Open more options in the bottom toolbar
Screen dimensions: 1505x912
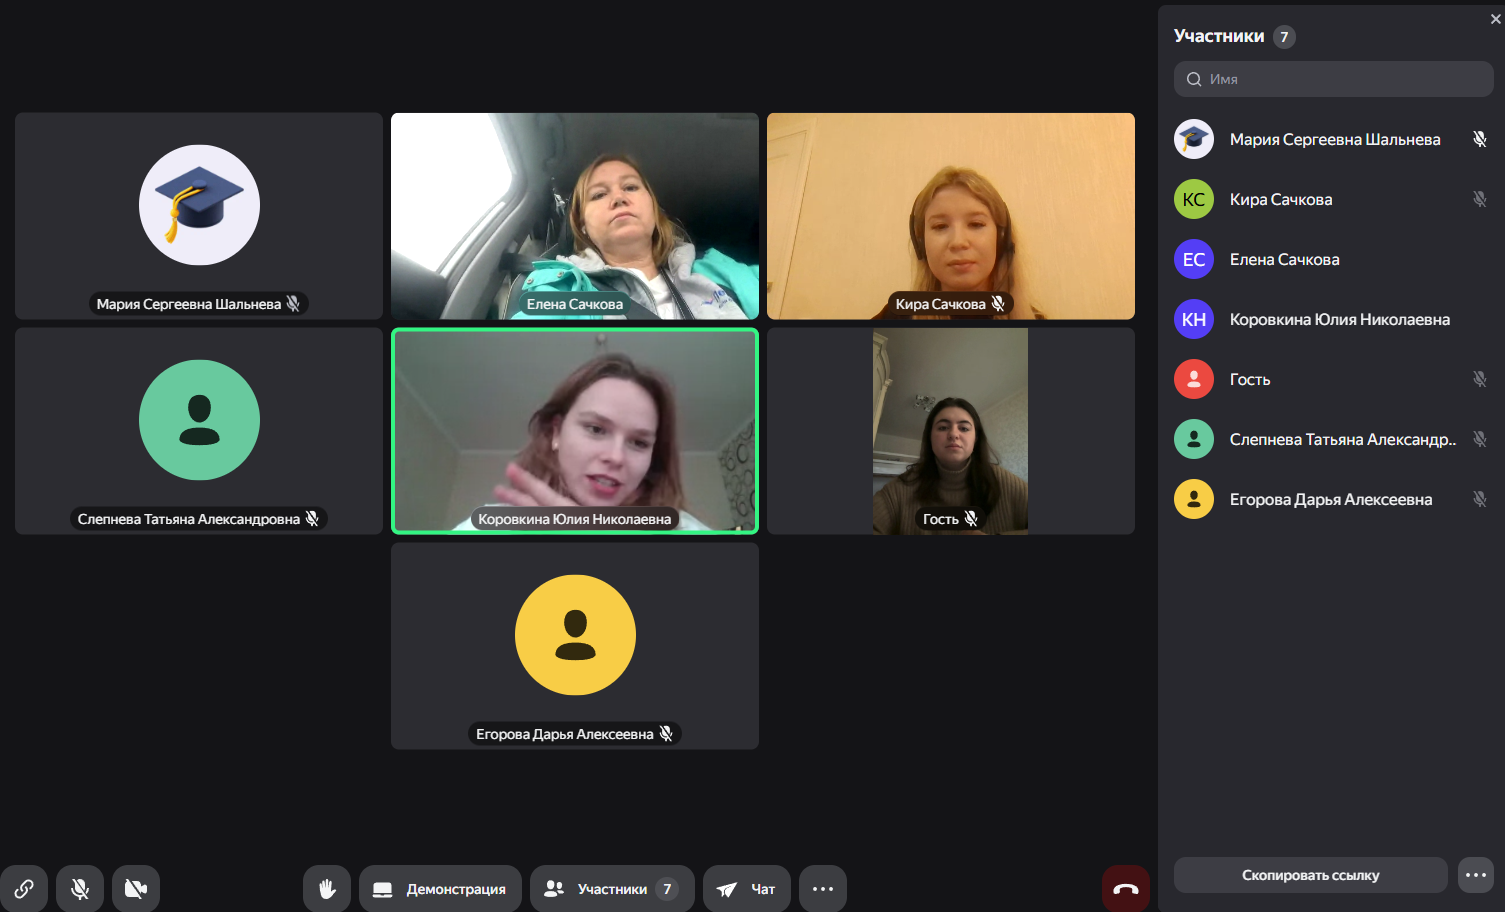click(823, 889)
